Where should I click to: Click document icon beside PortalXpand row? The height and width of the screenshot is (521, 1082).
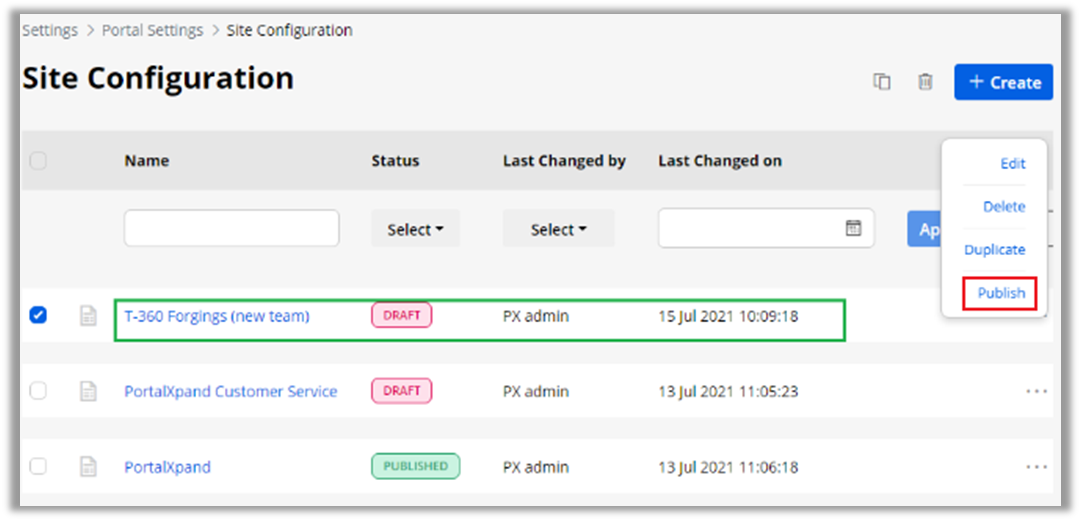(89, 467)
